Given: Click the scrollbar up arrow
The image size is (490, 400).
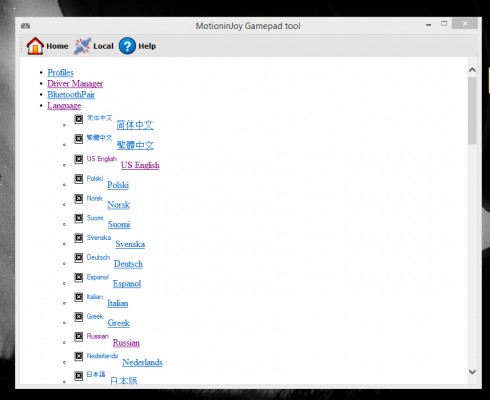Looking at the screenshot, I should (472, 70).
